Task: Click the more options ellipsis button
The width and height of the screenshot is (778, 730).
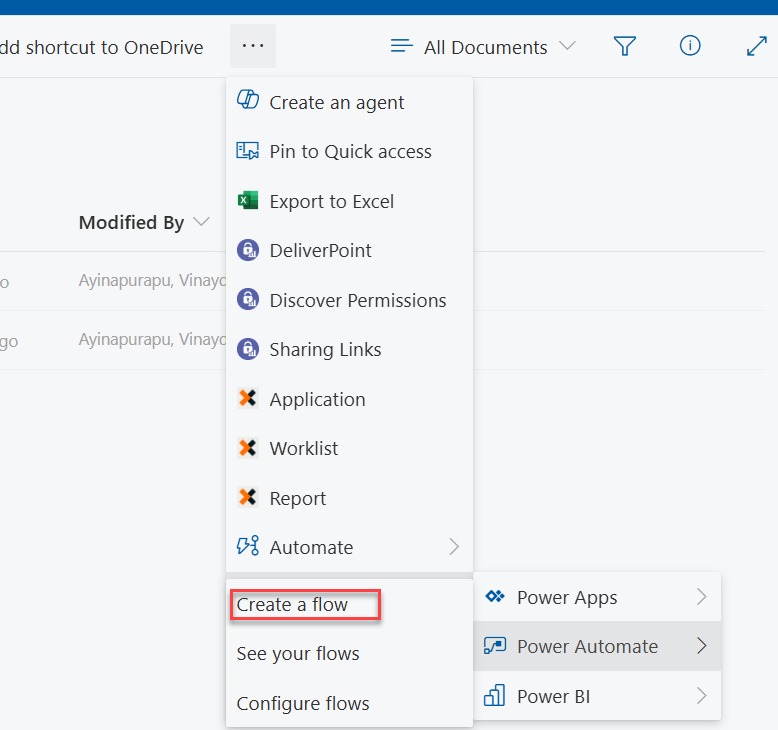Action: [253, 46]
